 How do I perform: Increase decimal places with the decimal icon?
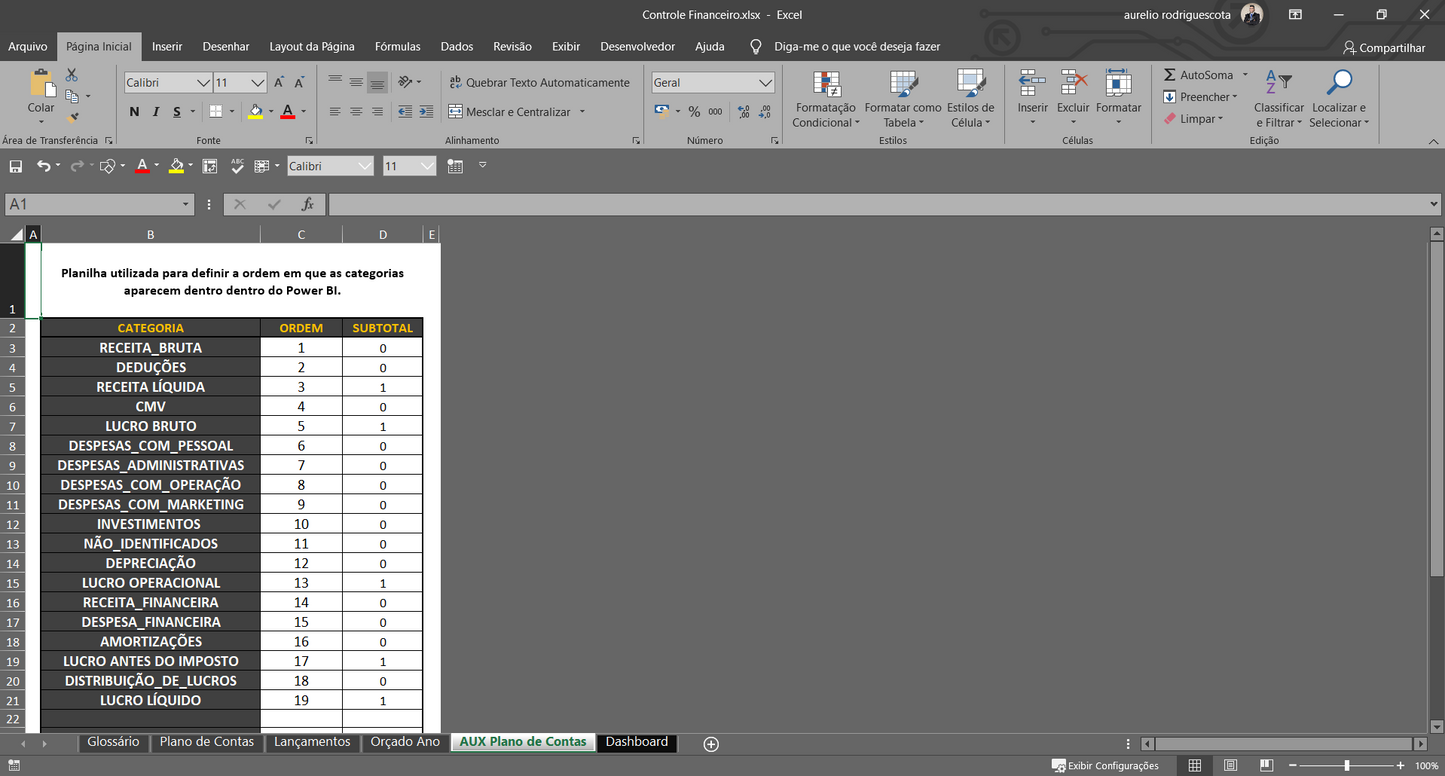tap(743, 112)
